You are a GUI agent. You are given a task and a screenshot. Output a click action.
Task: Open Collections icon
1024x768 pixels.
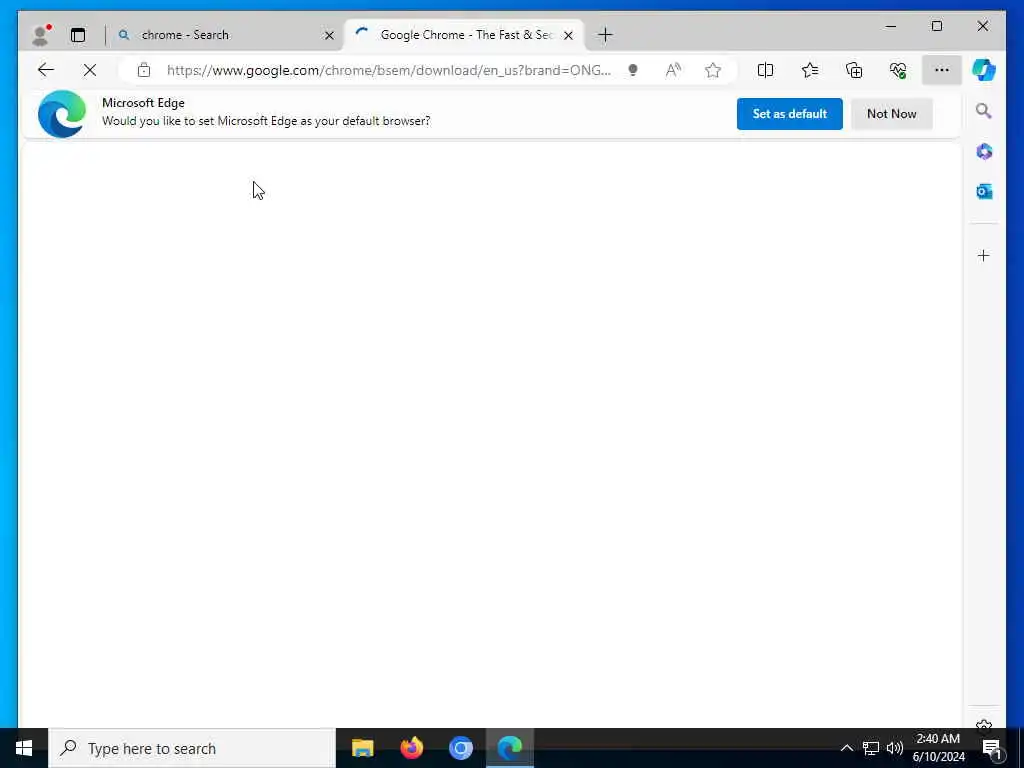pos(854,70)
